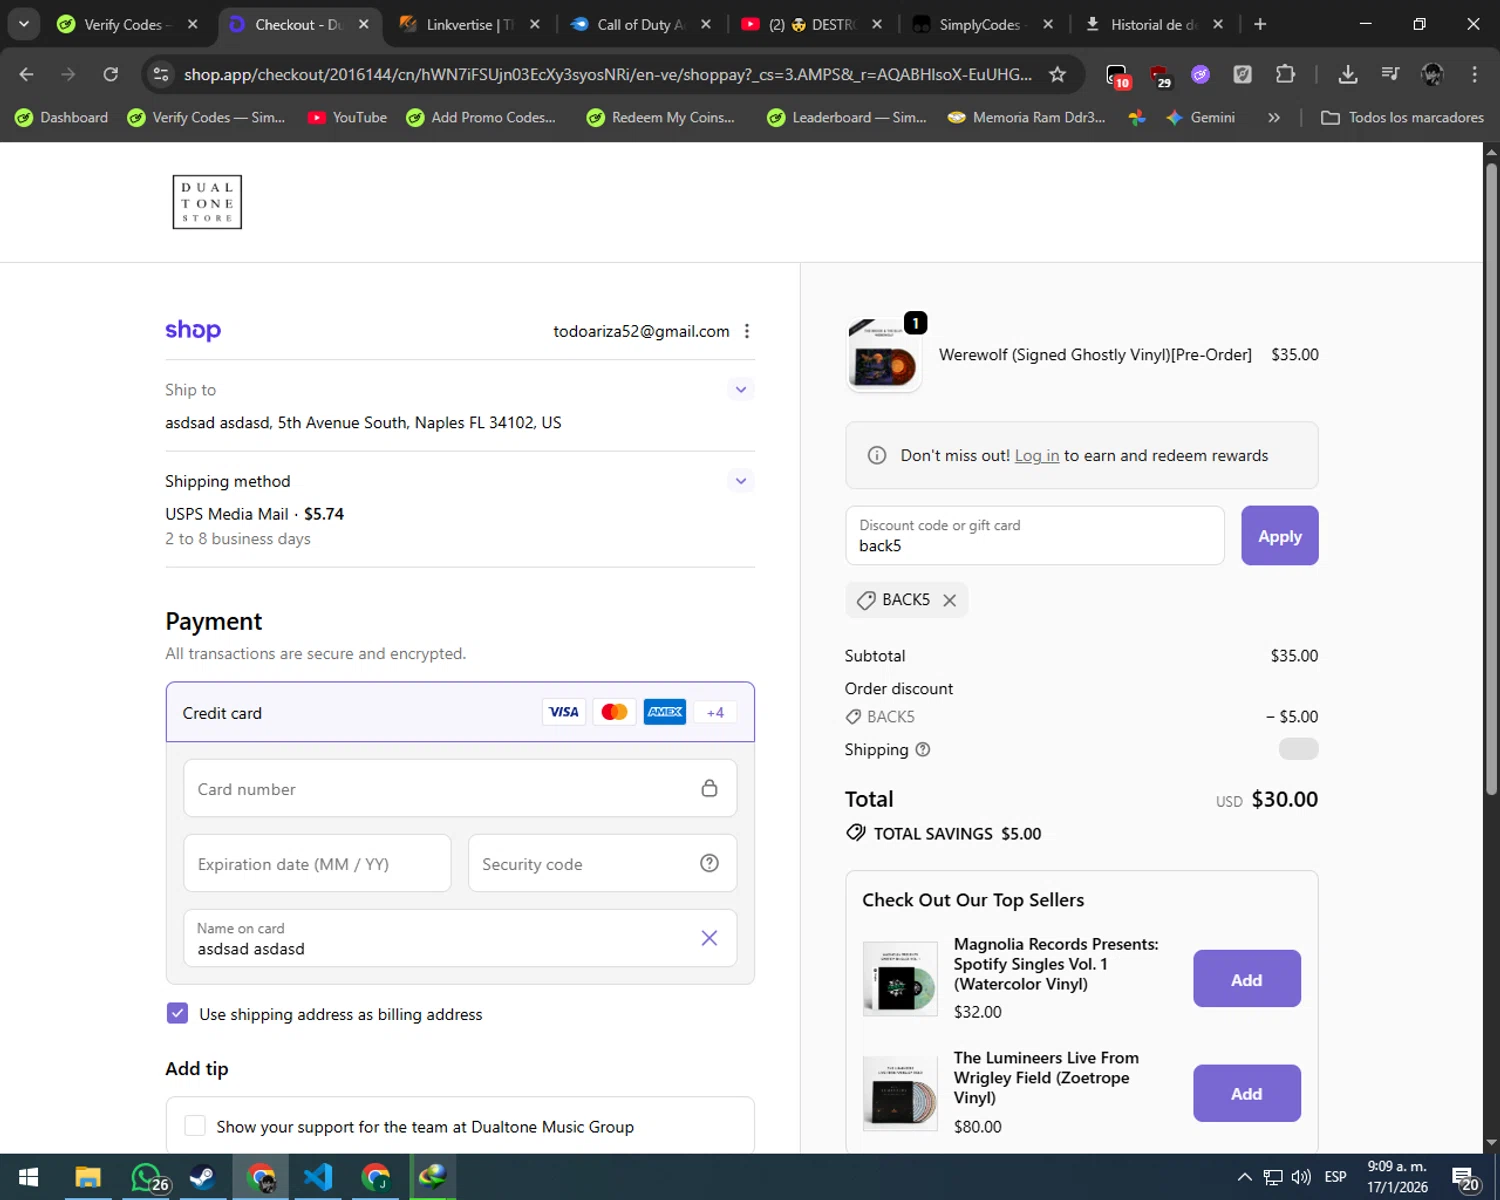This screenshot has width=1500, height=1200.
Task: Open the Gemini bookmark
Action: tap(1200, 117)
